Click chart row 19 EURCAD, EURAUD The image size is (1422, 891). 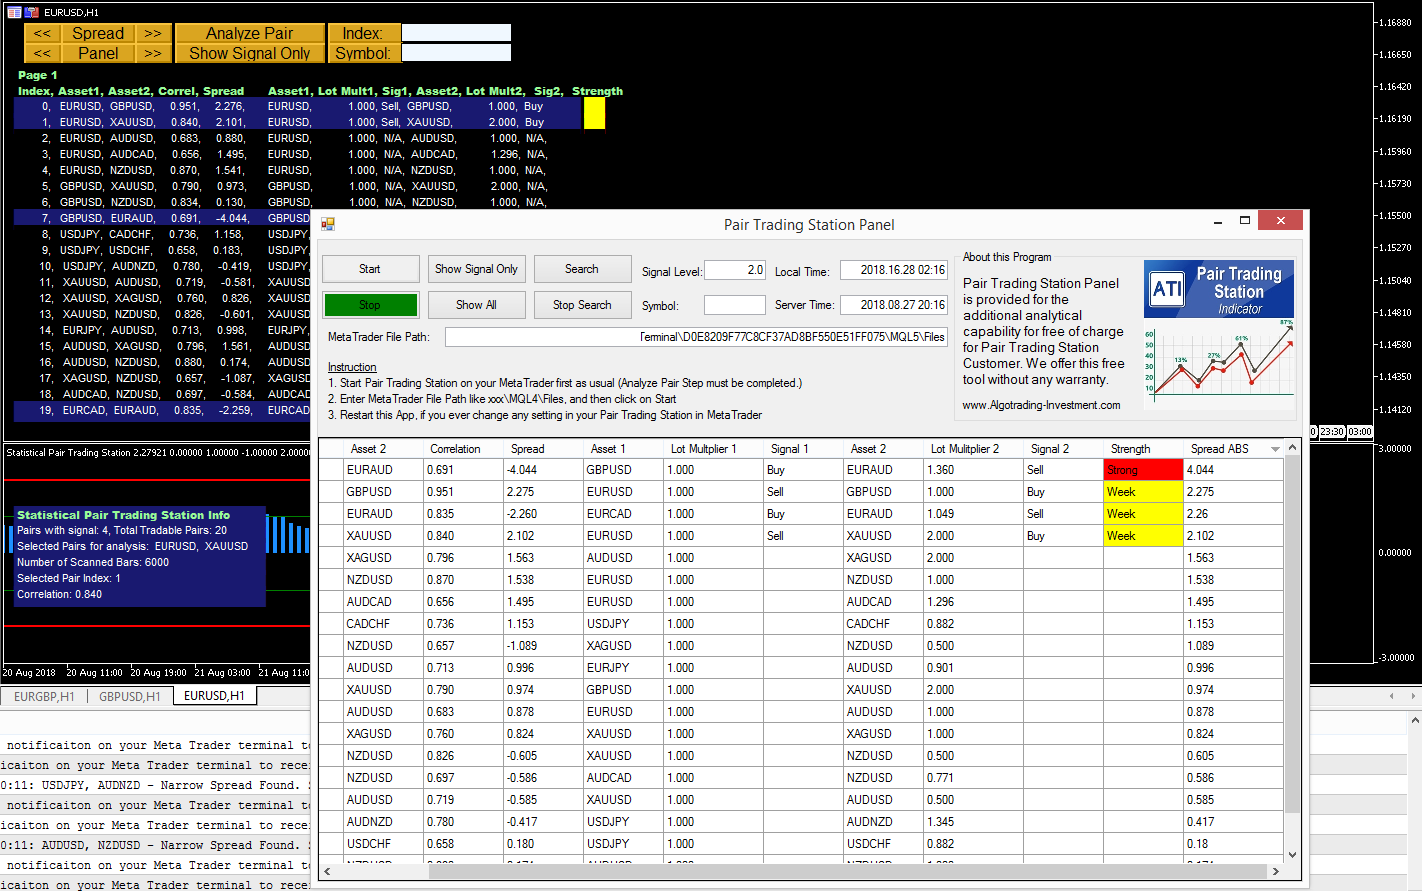(x=162, y=410)
